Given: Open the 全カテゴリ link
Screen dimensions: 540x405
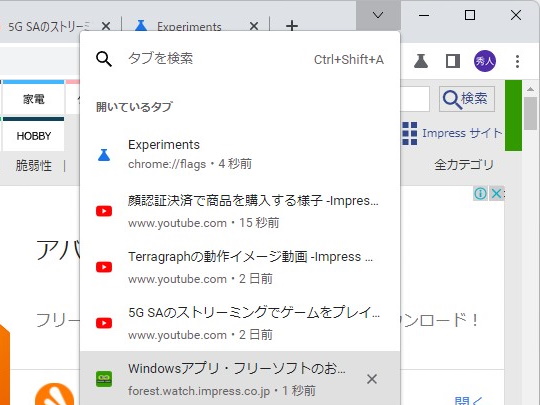Looking at the screenshot, I should pyautogui.click(x=464, y=165).
